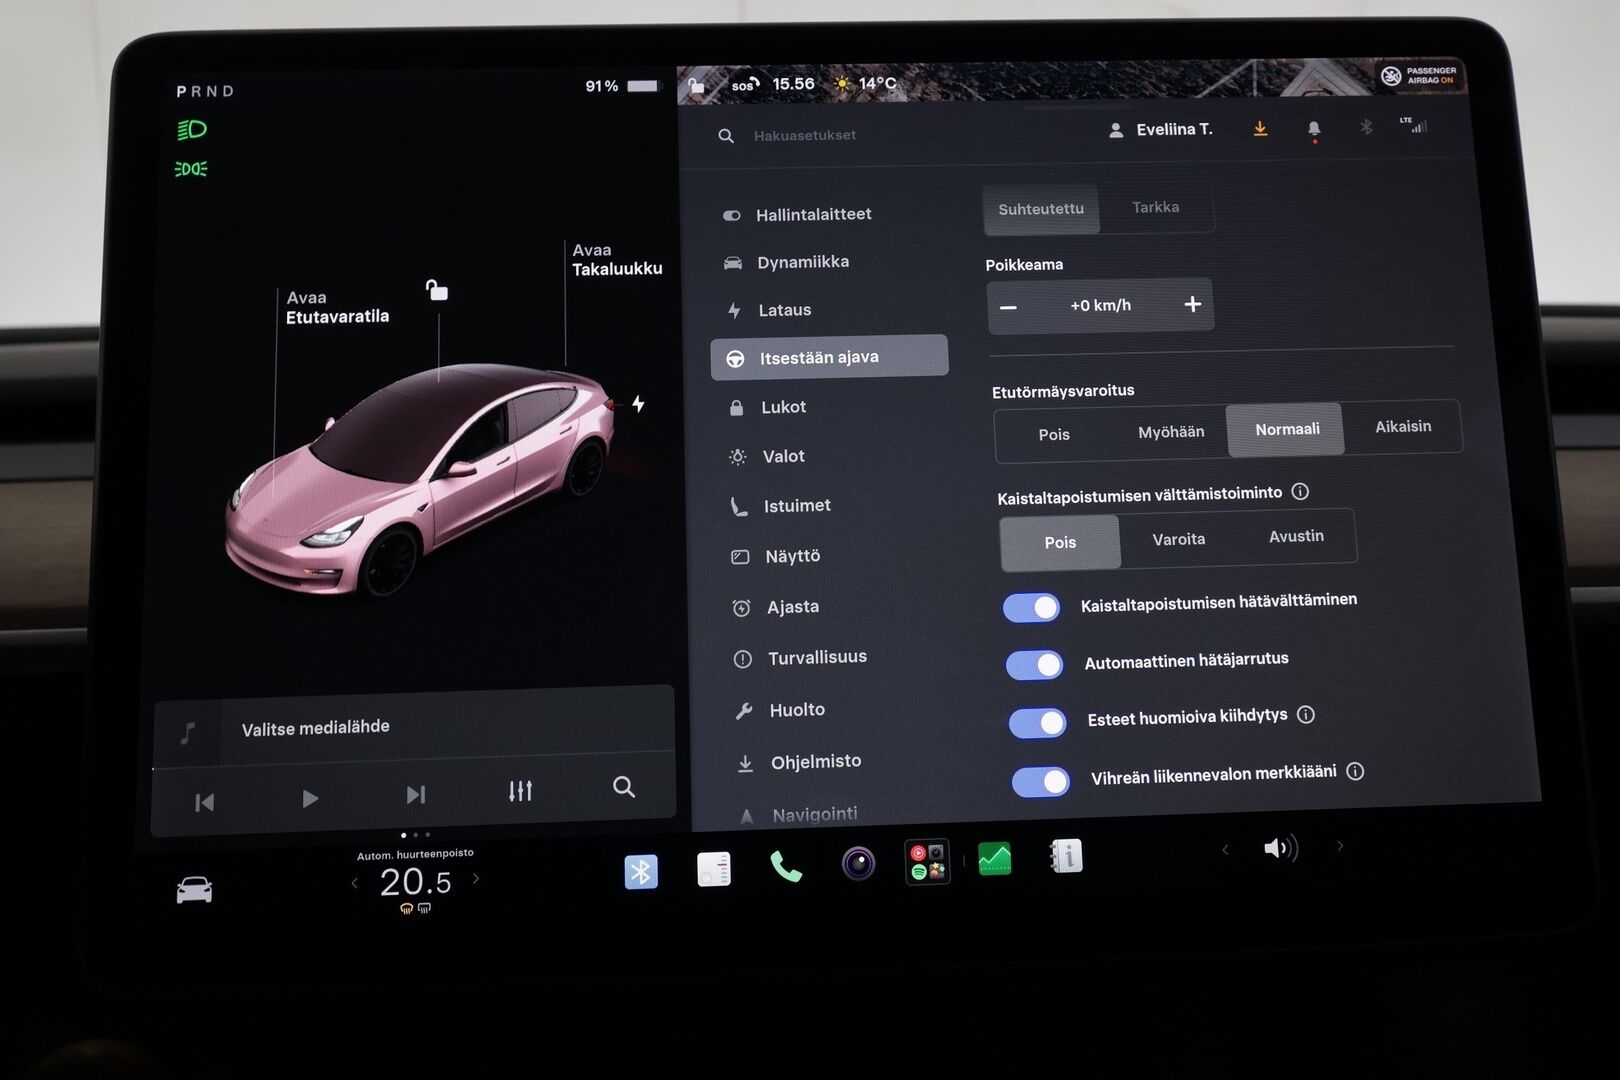Tap the software download arrow icon
The width and height of the screenshot is (1620, 1080).
(1260, 128)
